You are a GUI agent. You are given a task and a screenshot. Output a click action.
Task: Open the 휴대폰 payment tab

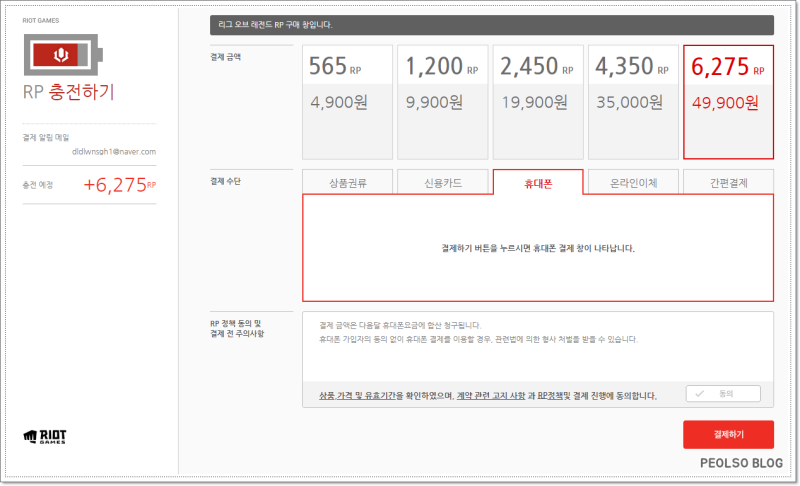[x=538, y=182]
